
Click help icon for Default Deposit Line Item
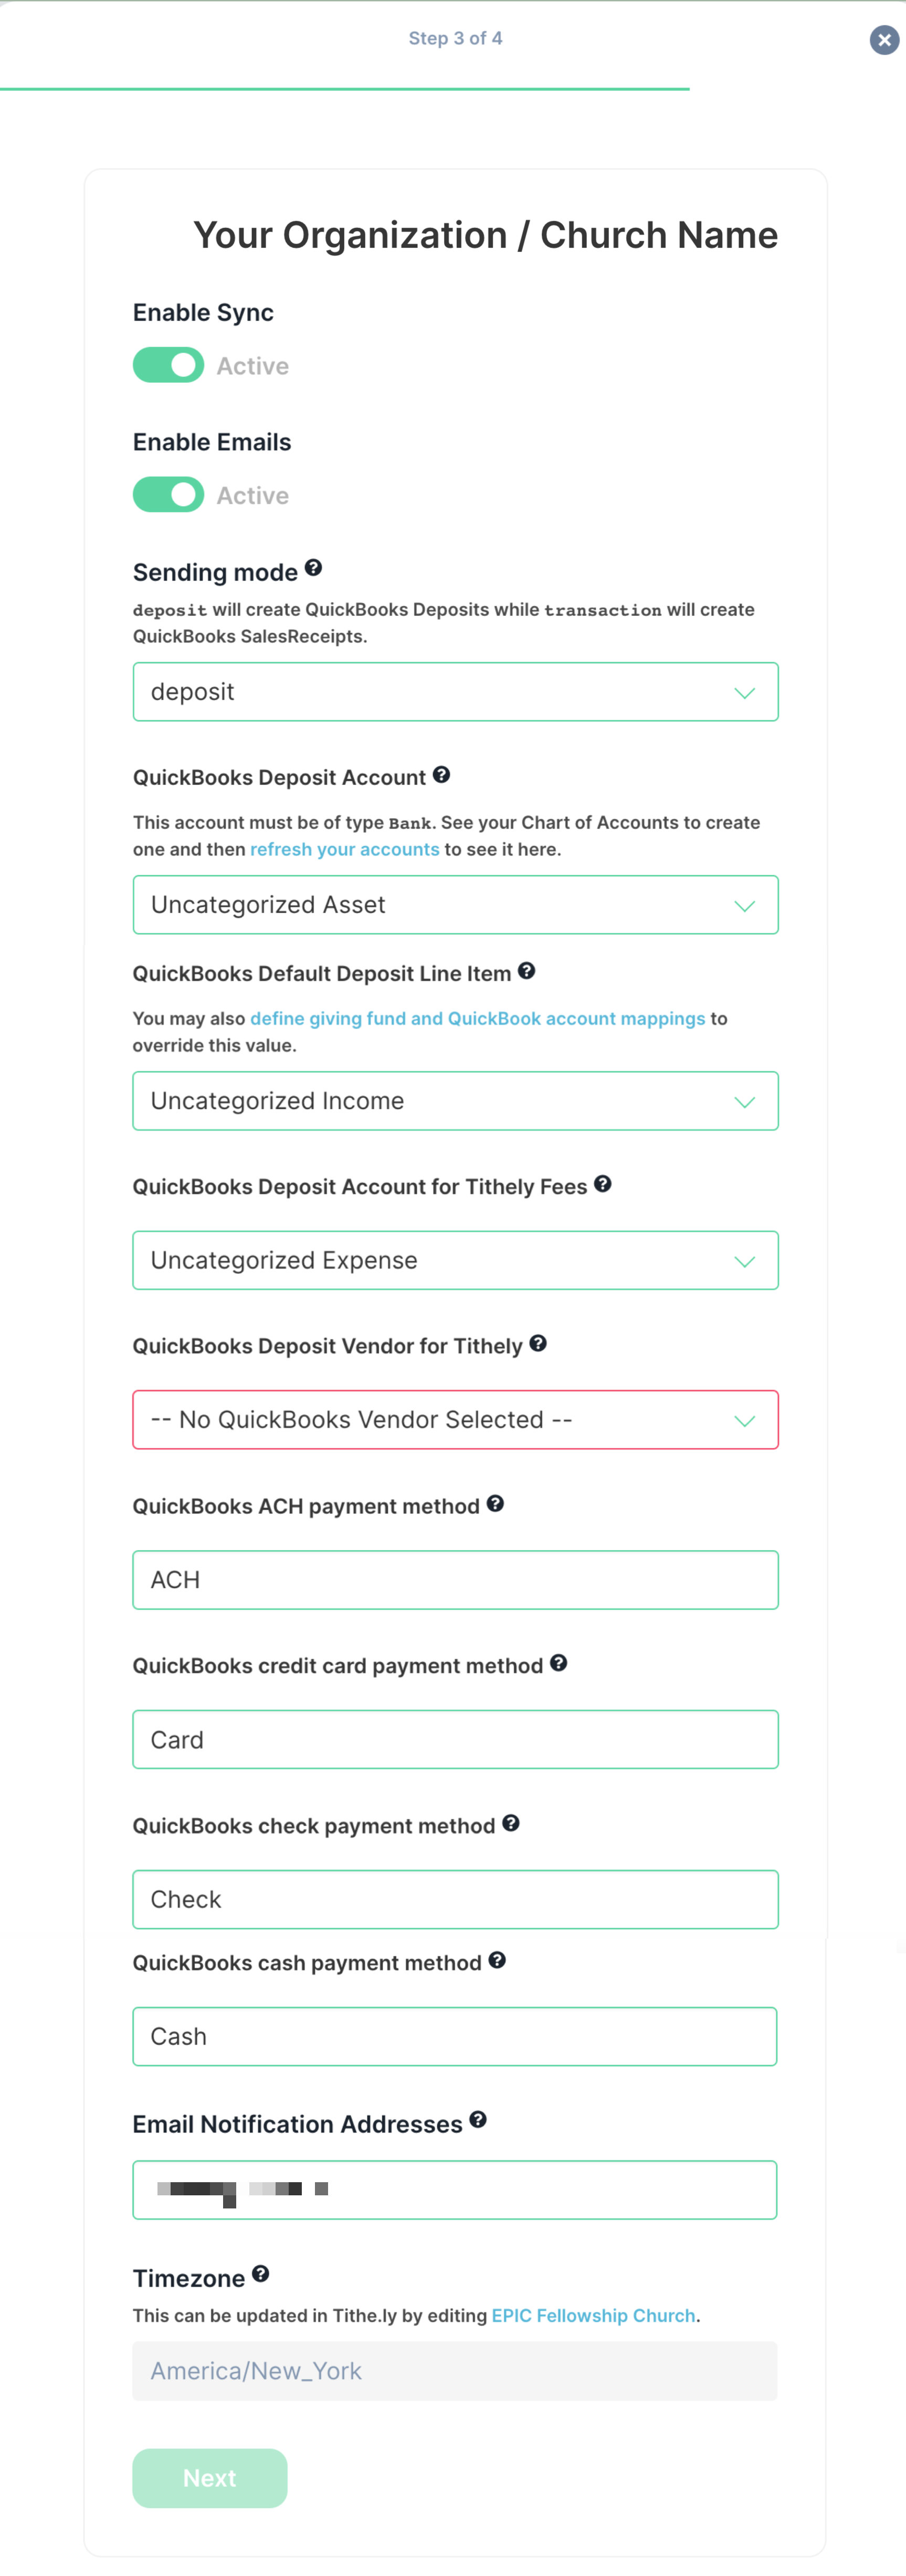pos(526,971)
